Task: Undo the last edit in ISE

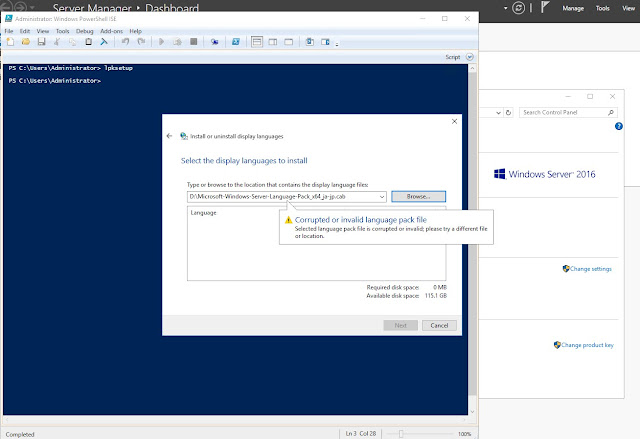Action: pyautogui.click(x=125, y=42)
